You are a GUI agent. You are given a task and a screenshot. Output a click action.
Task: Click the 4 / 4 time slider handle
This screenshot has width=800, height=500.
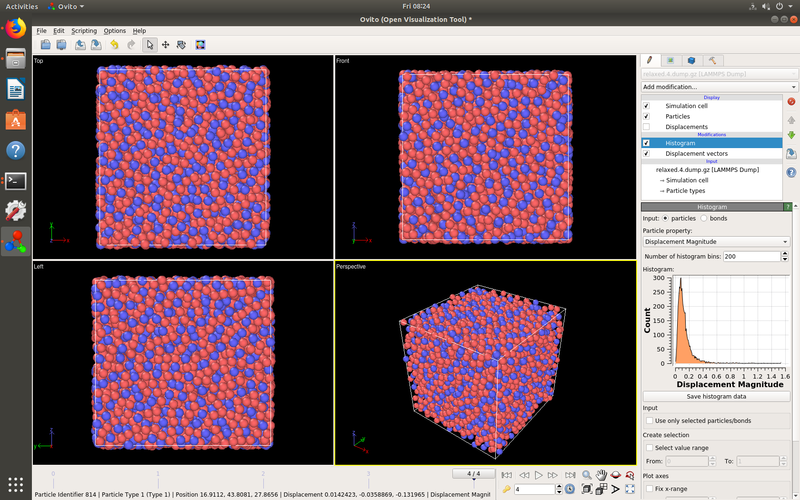coord(473,473)
